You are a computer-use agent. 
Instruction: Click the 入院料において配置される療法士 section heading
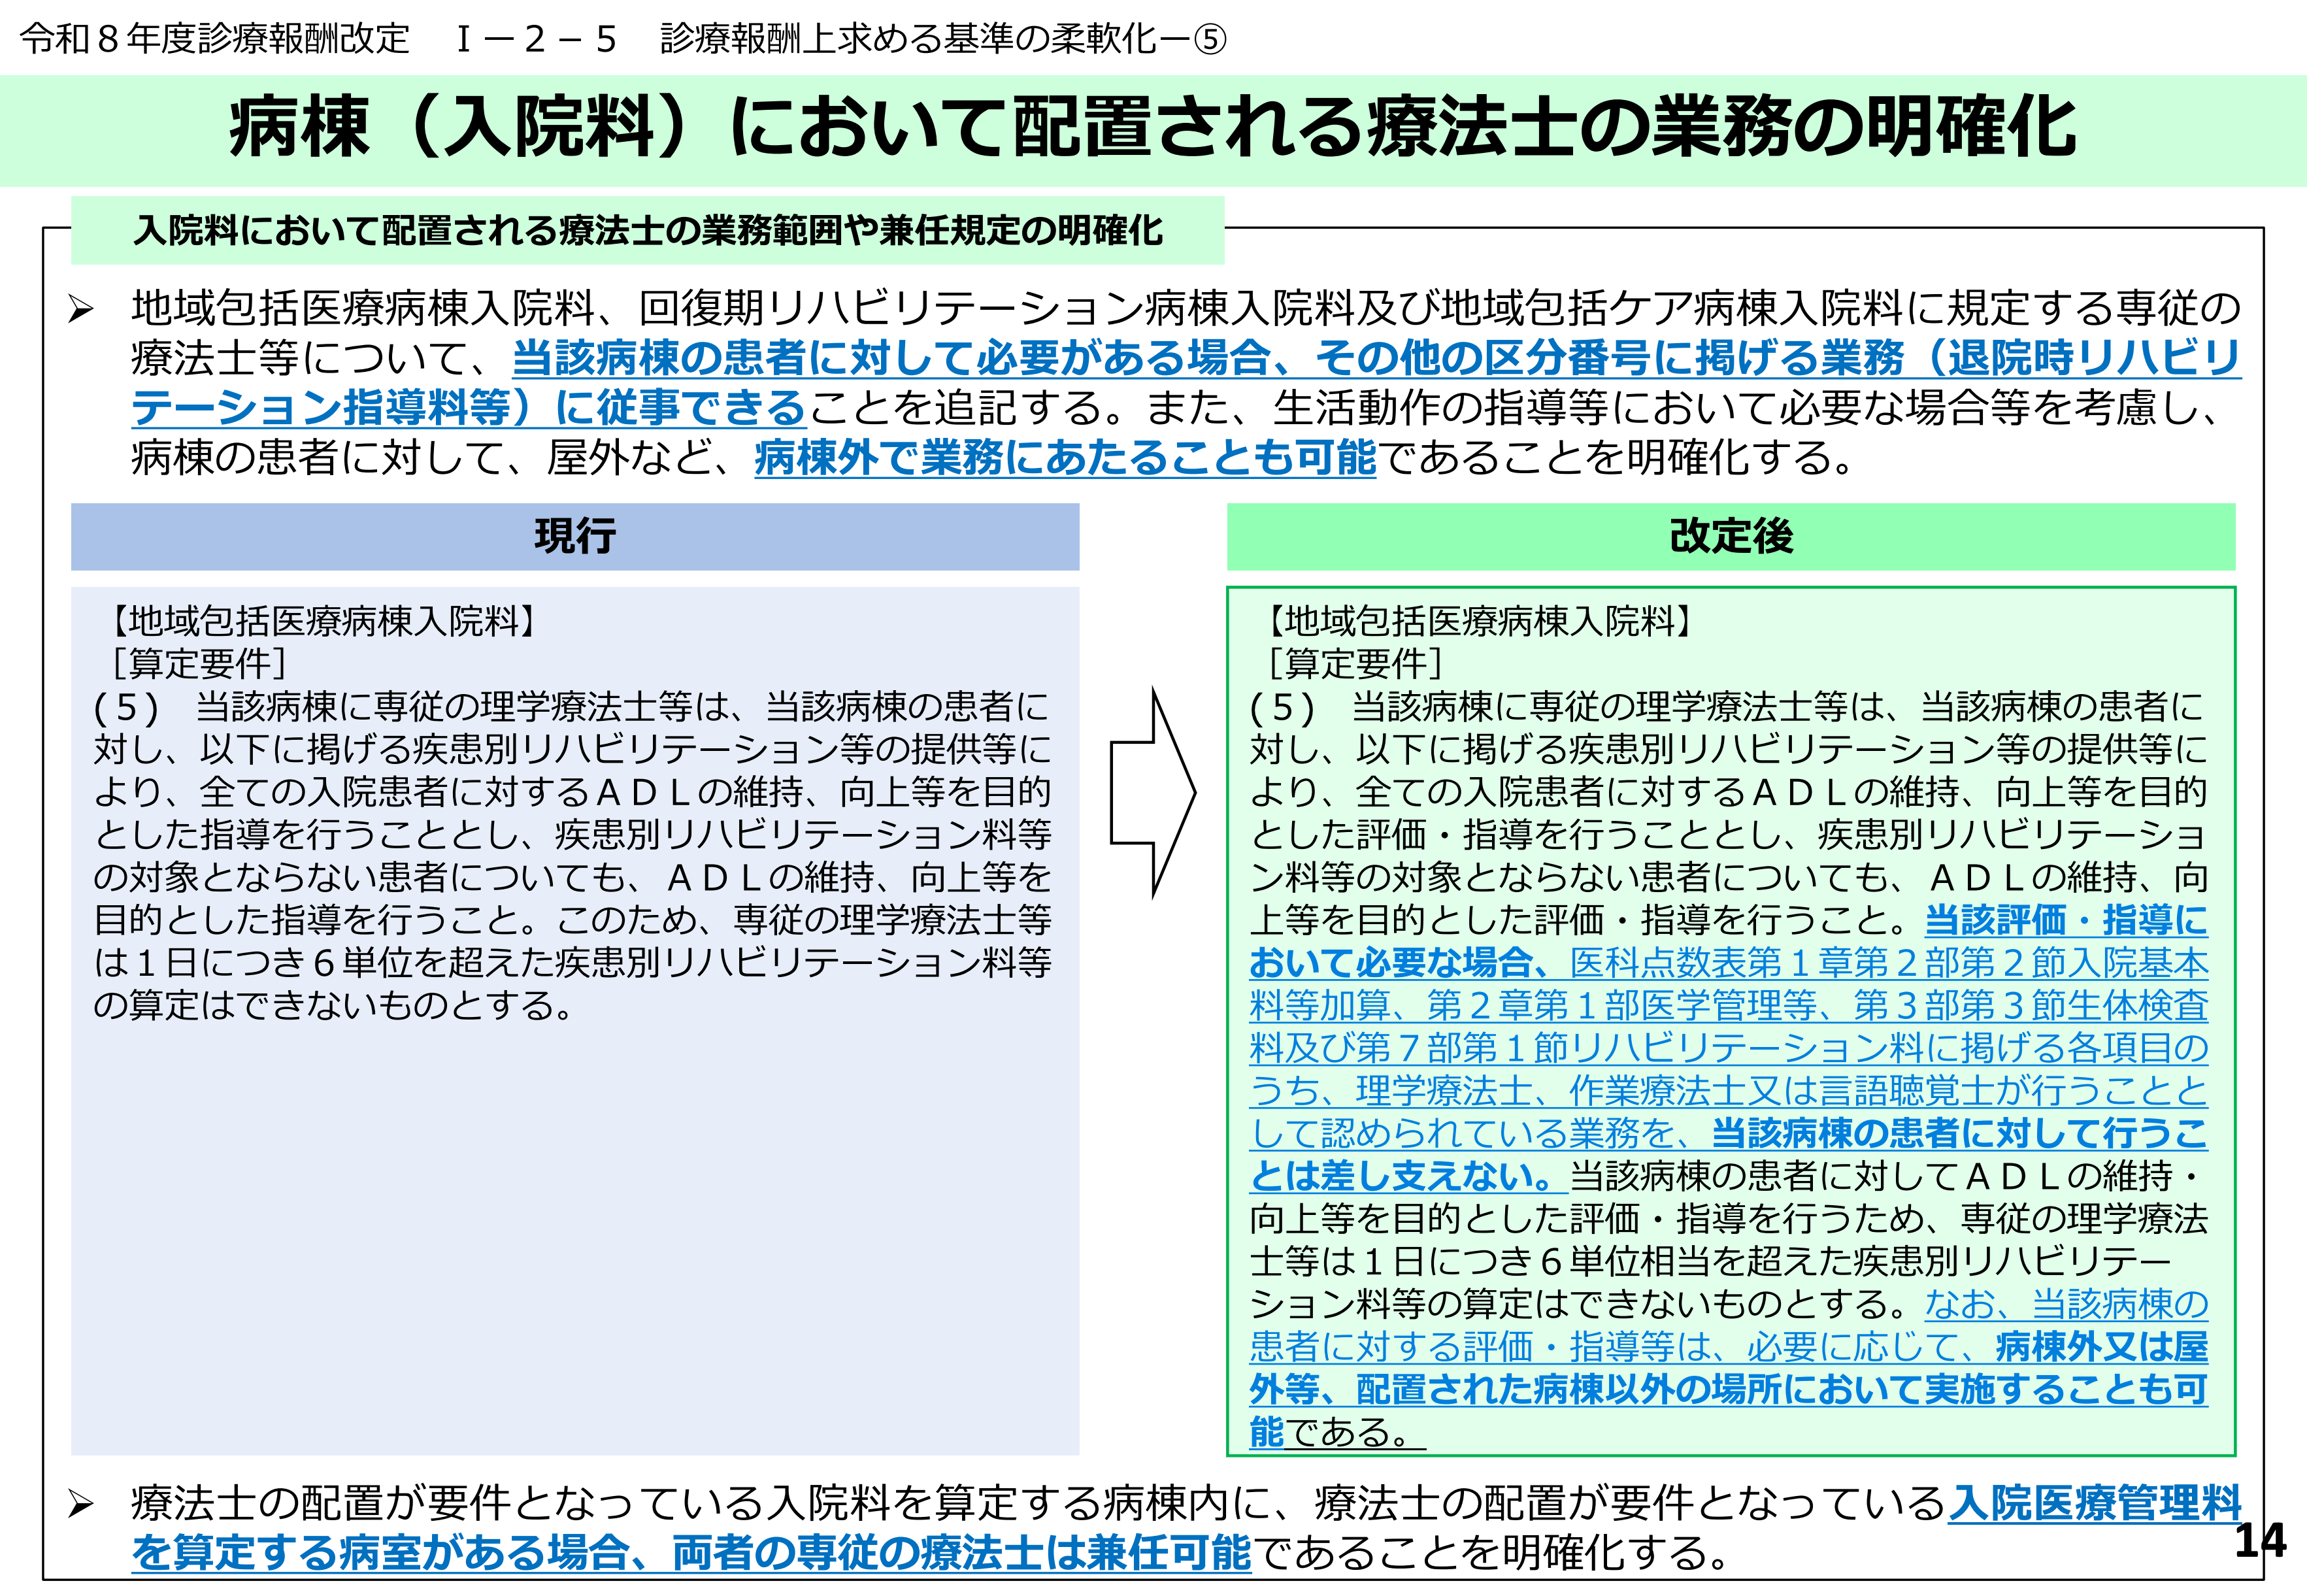pos(648,231)
